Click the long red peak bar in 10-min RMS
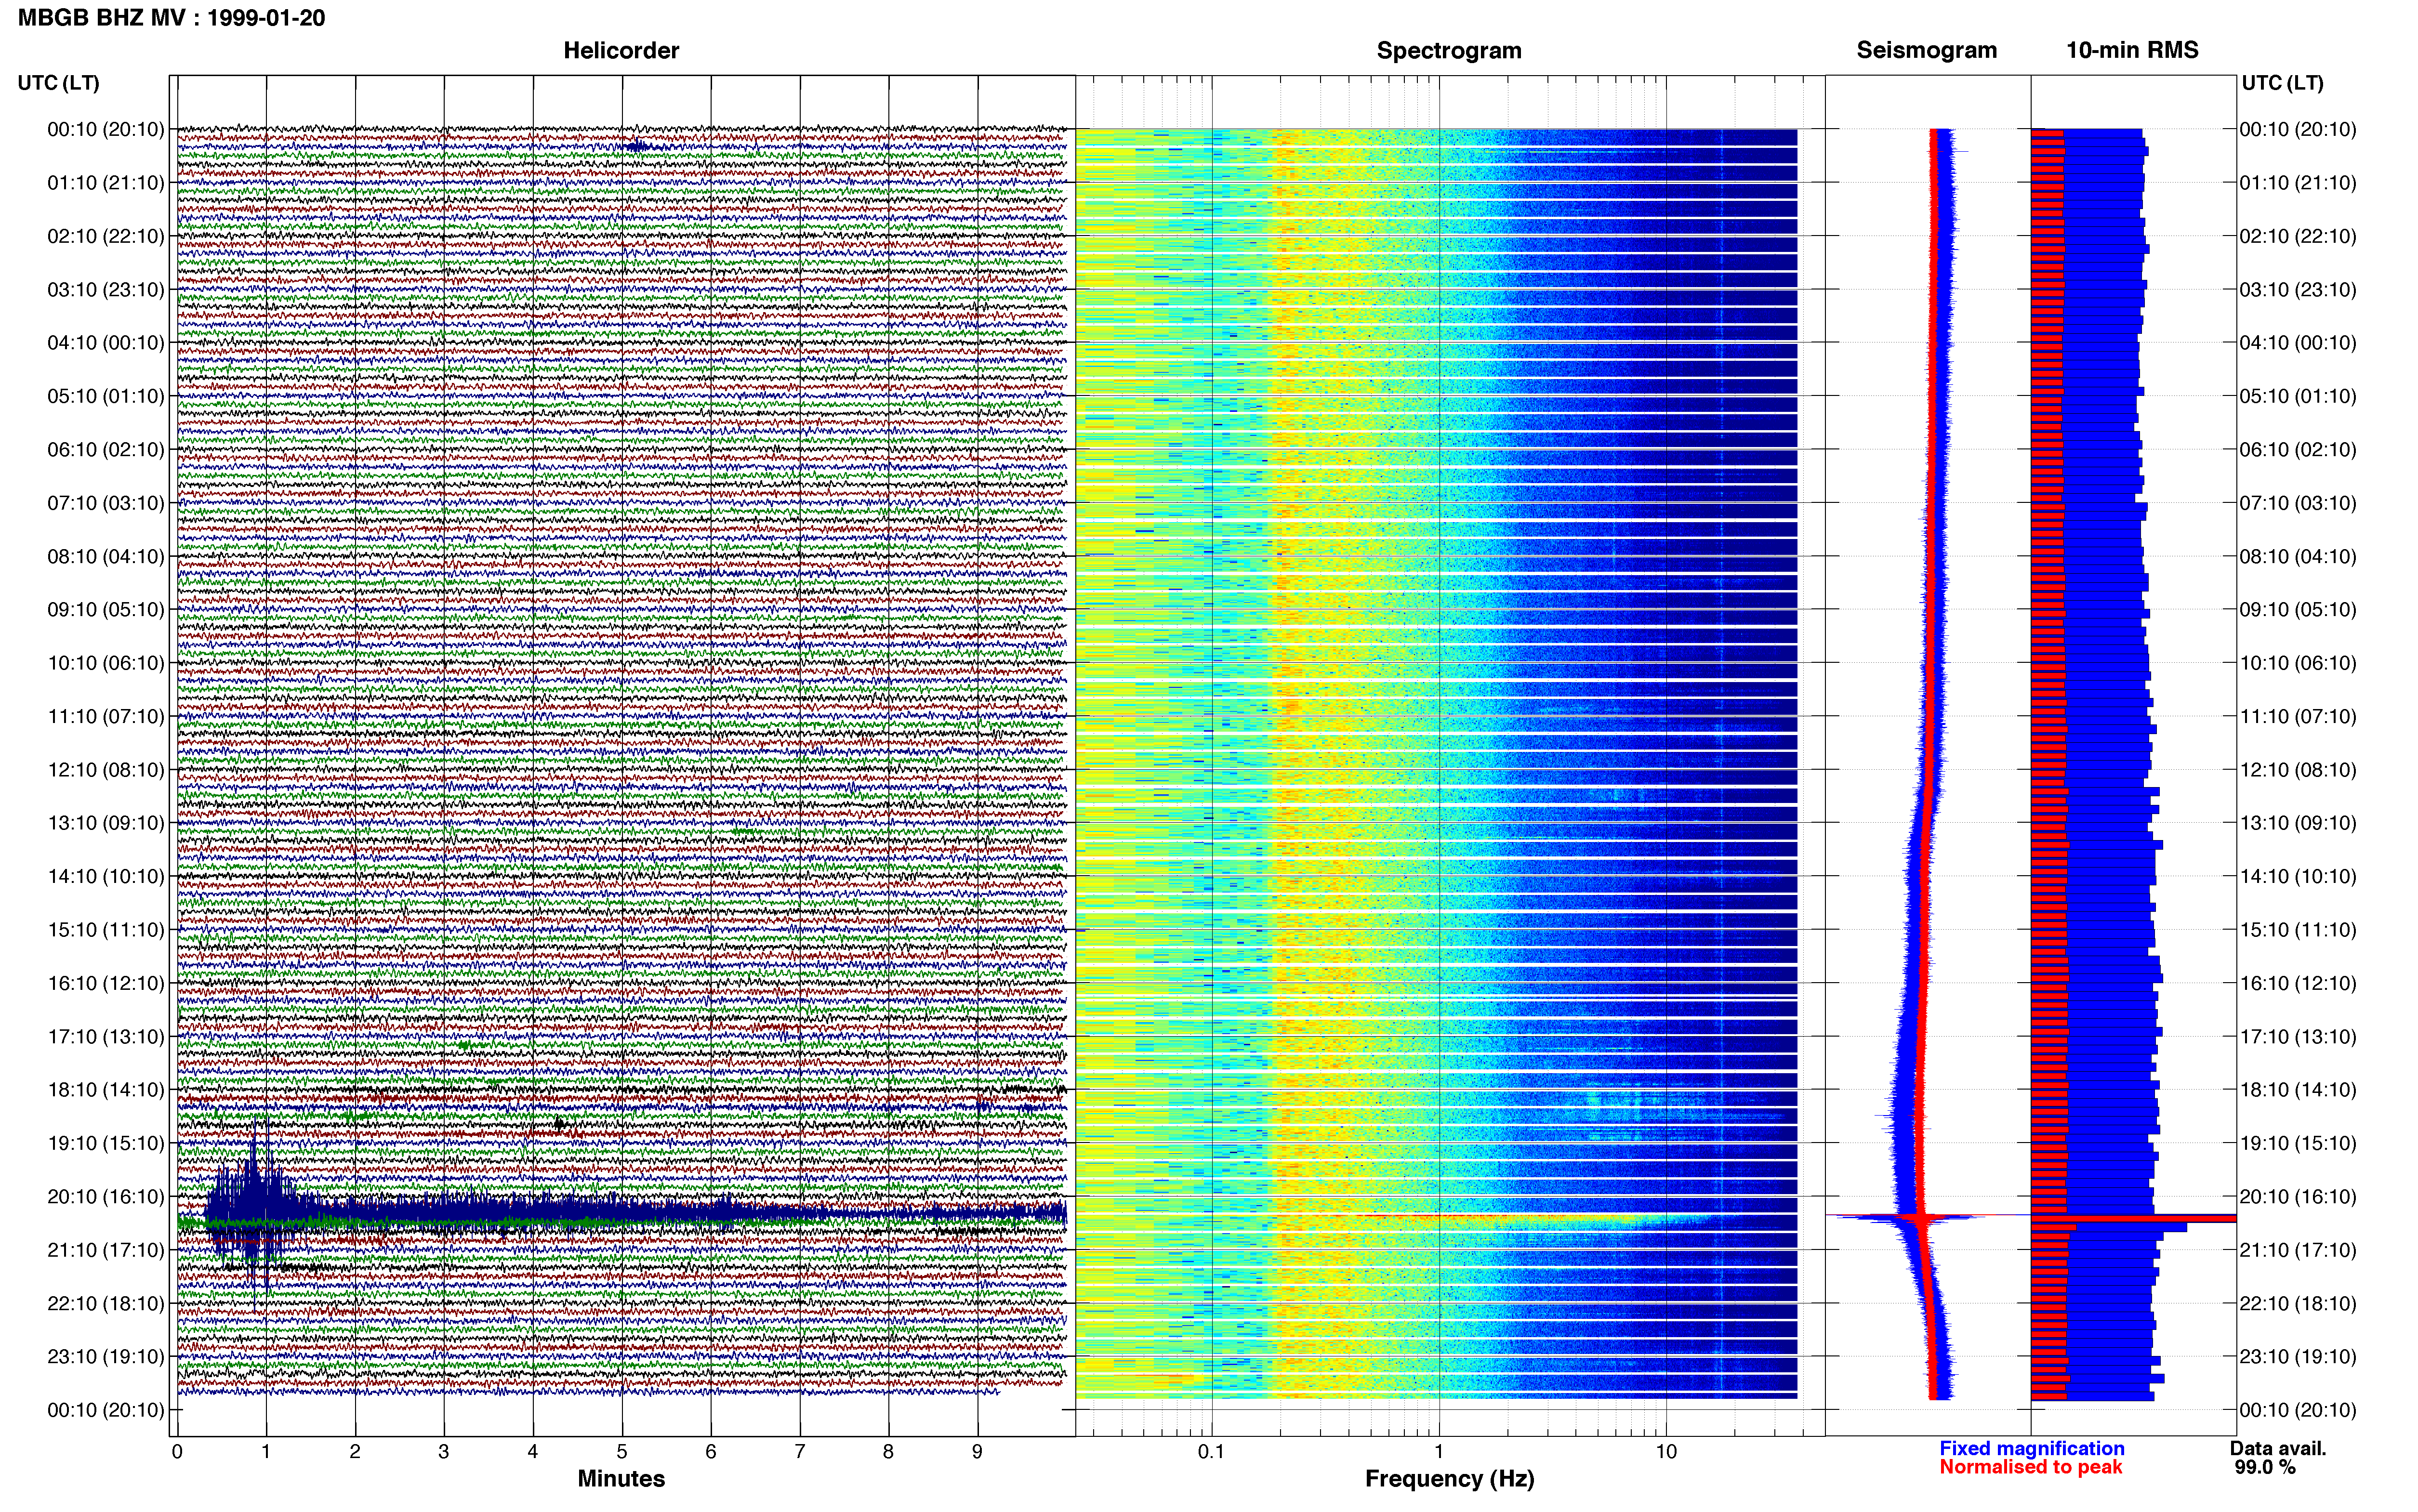The image size is (2418, 1512). pyautogui.click(x=2134, y=1218)
